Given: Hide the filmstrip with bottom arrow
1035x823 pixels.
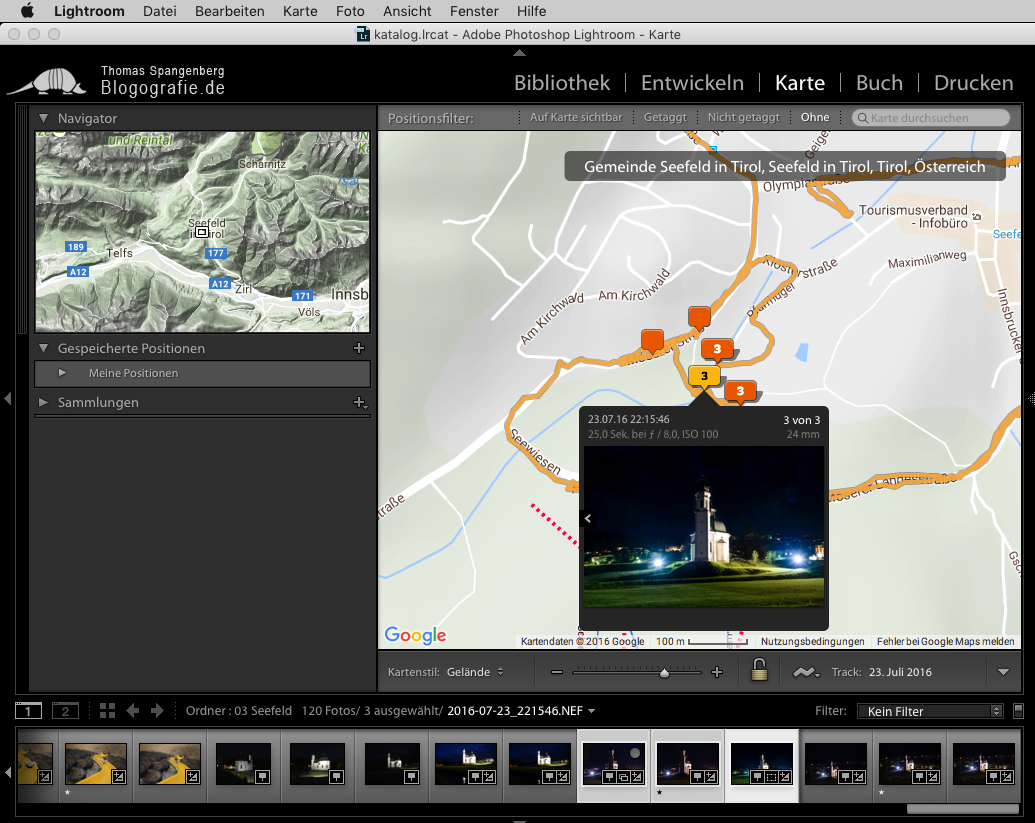Looking at the screenshot, I should pos(519,820).
